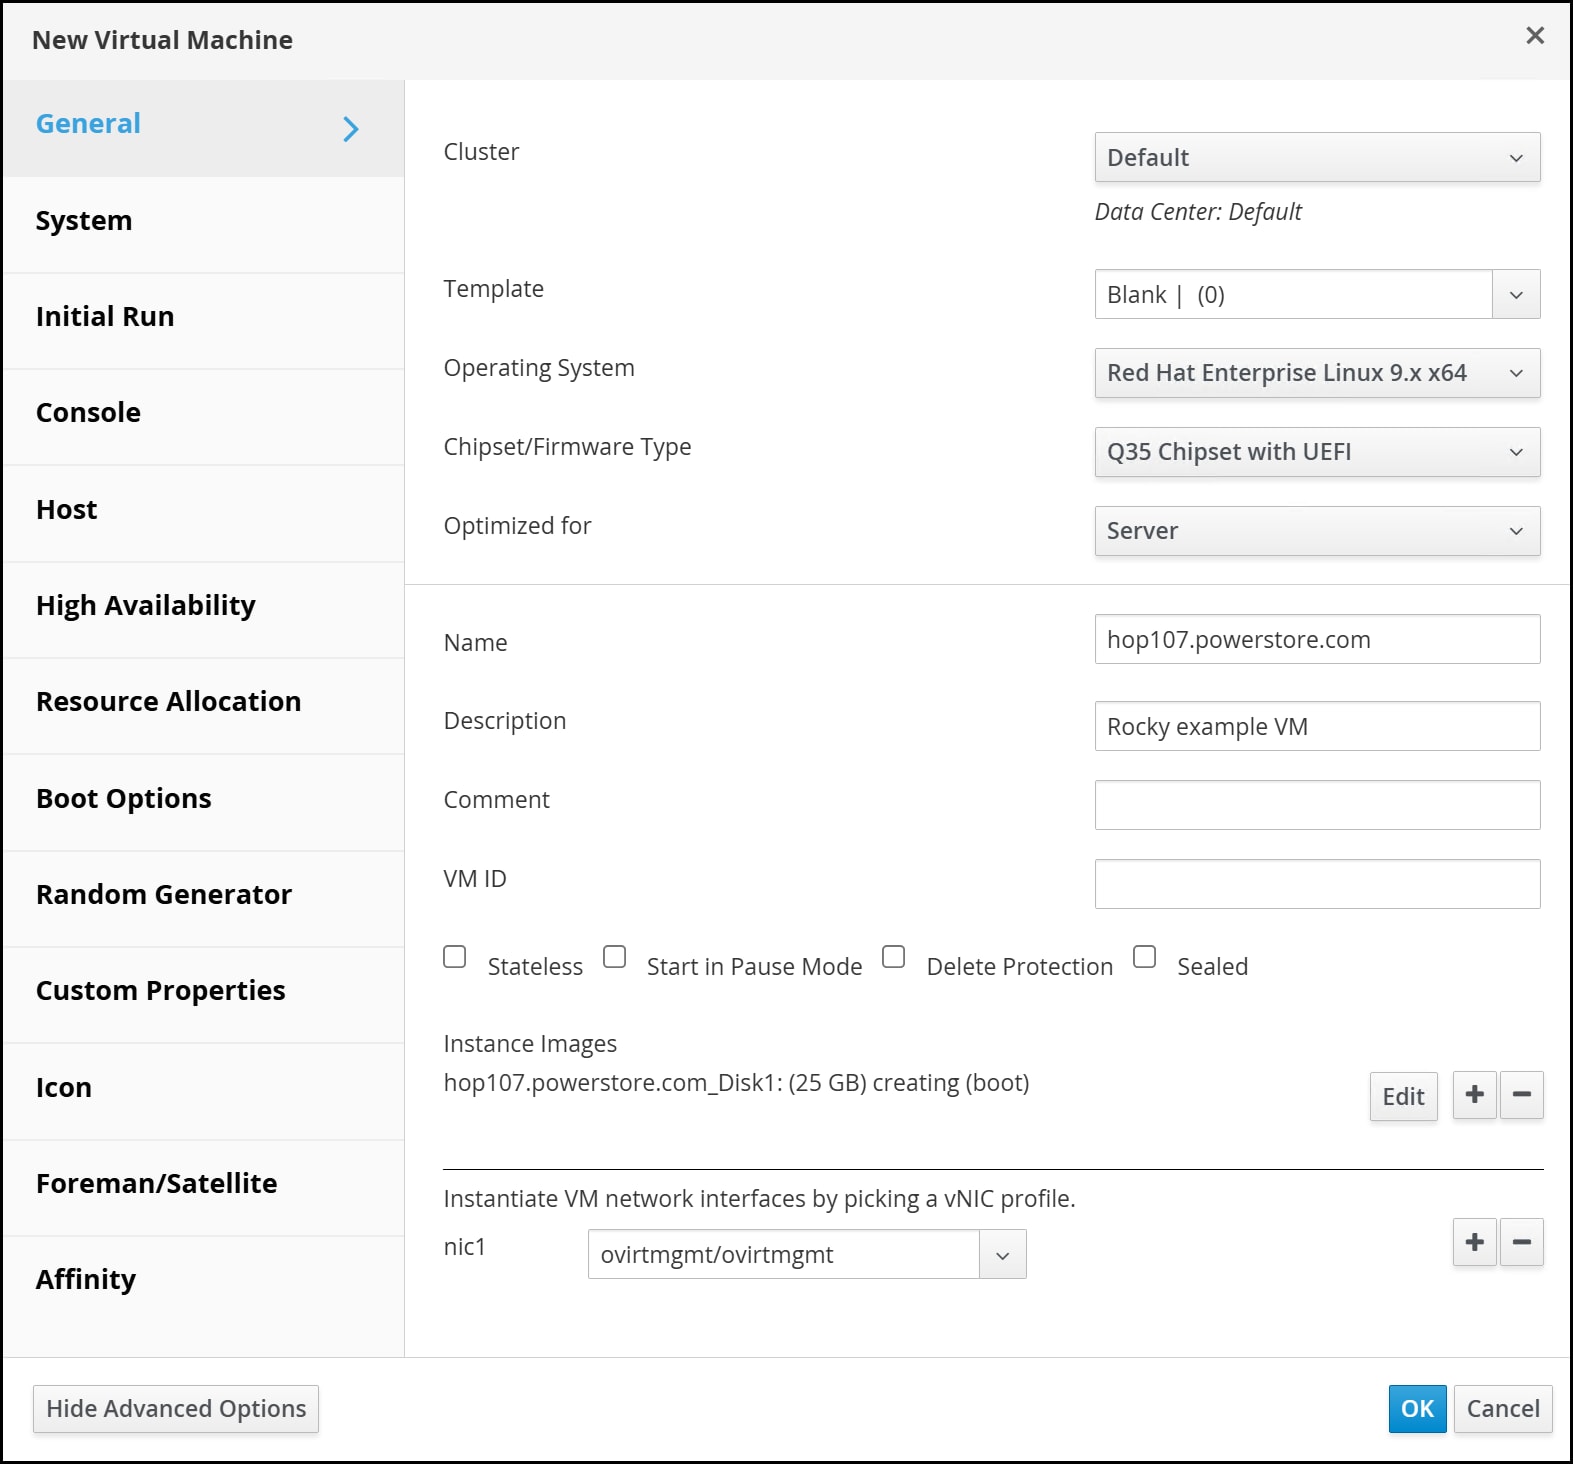Expand the Template dropdown arrow
1573x1464 pixels.
point(1516,295)
